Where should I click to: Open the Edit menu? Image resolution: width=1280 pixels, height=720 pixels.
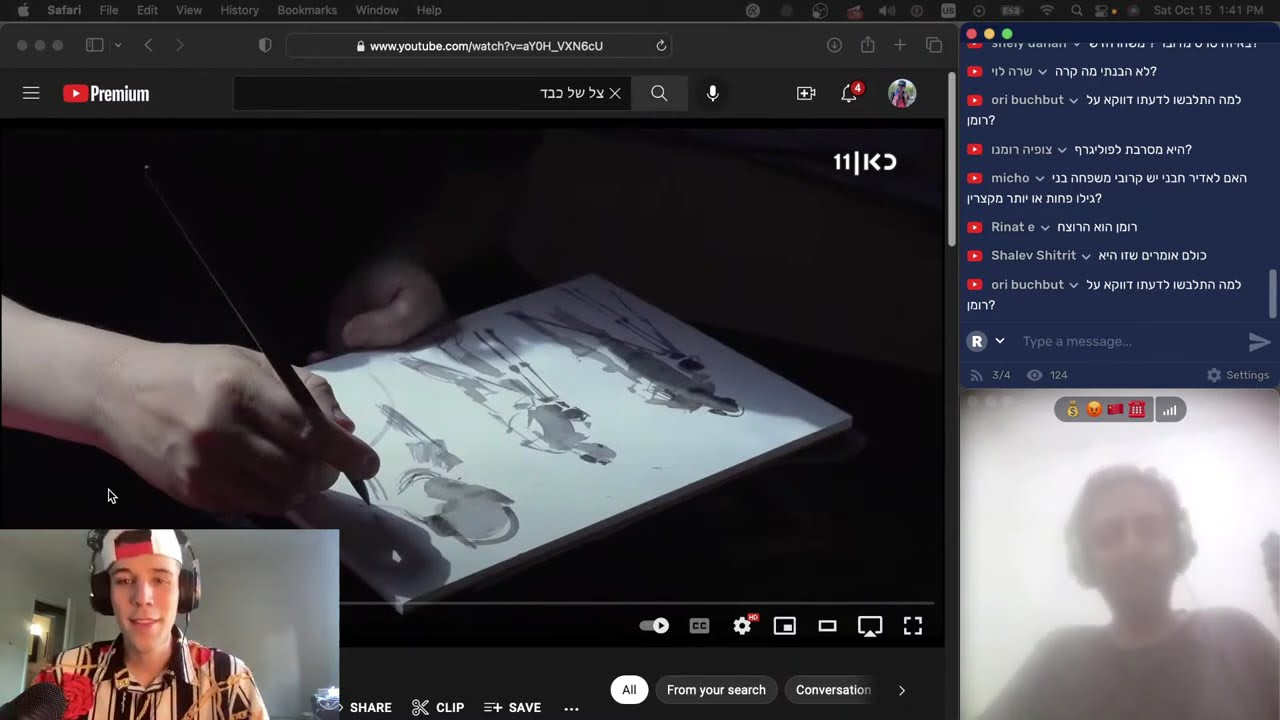147,10
